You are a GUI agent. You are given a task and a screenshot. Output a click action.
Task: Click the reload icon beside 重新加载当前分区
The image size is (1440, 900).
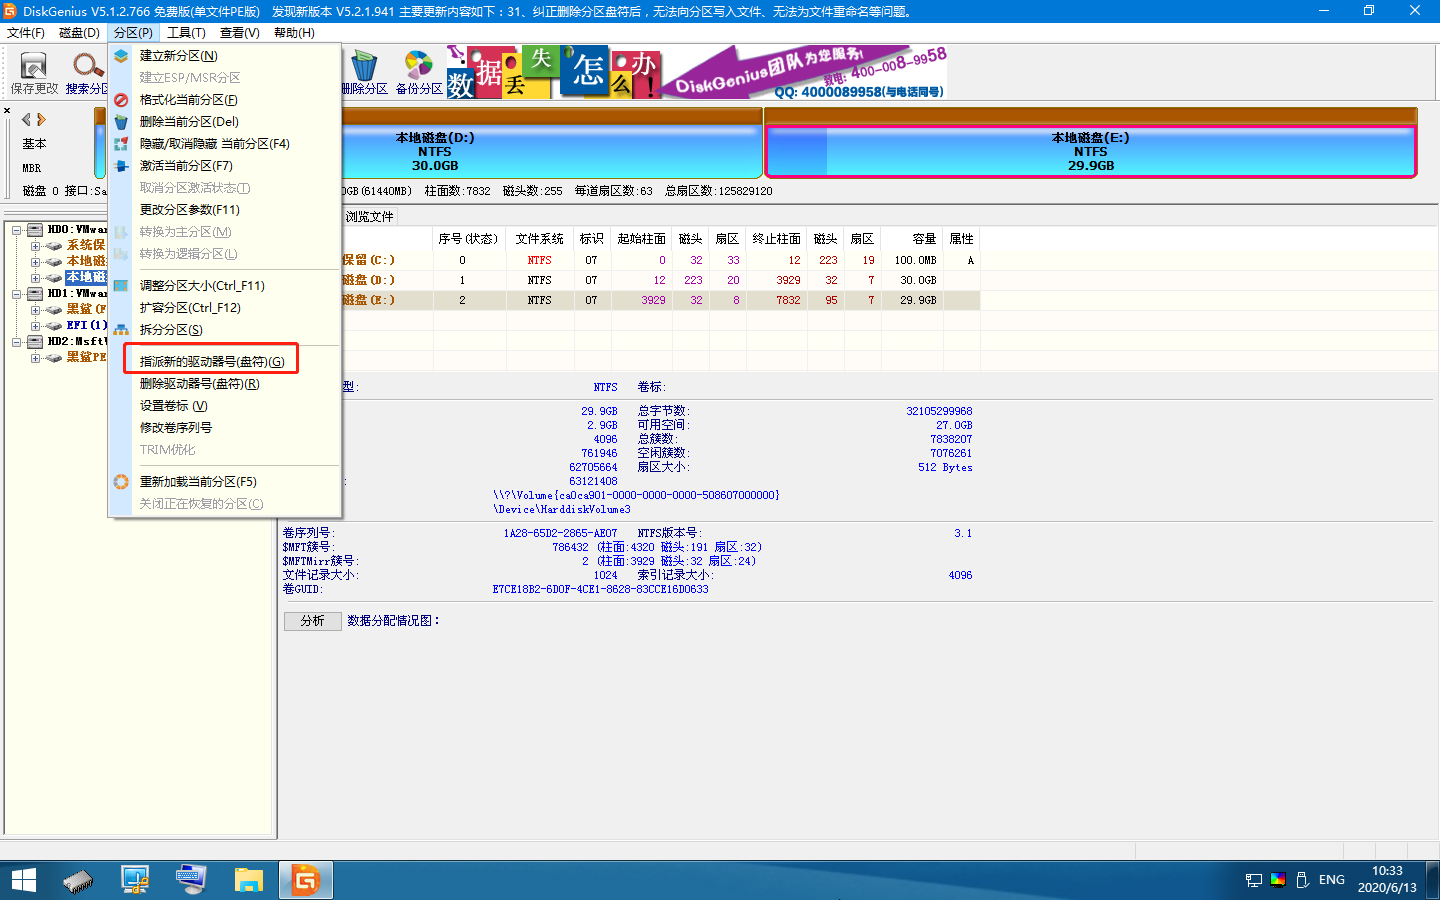tap(121, 482)
